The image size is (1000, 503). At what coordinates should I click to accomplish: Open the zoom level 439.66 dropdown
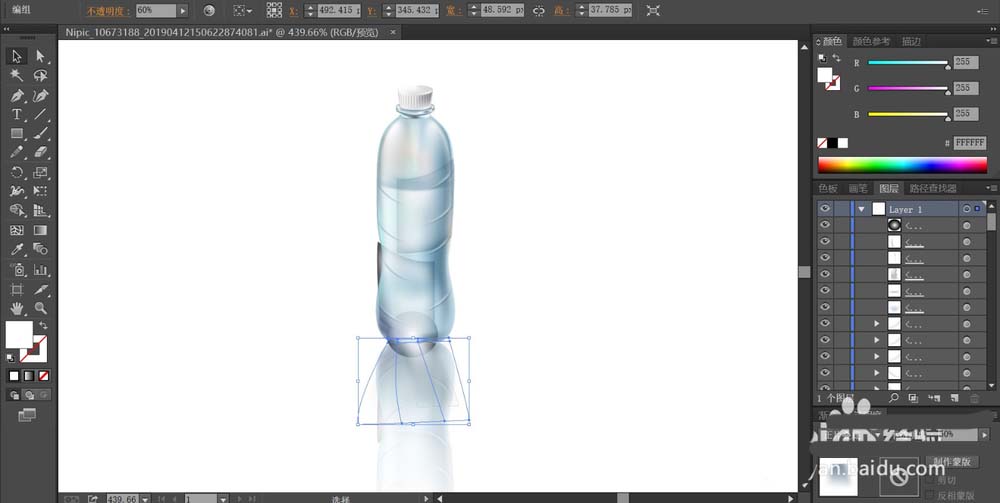(x=145, y=499)
